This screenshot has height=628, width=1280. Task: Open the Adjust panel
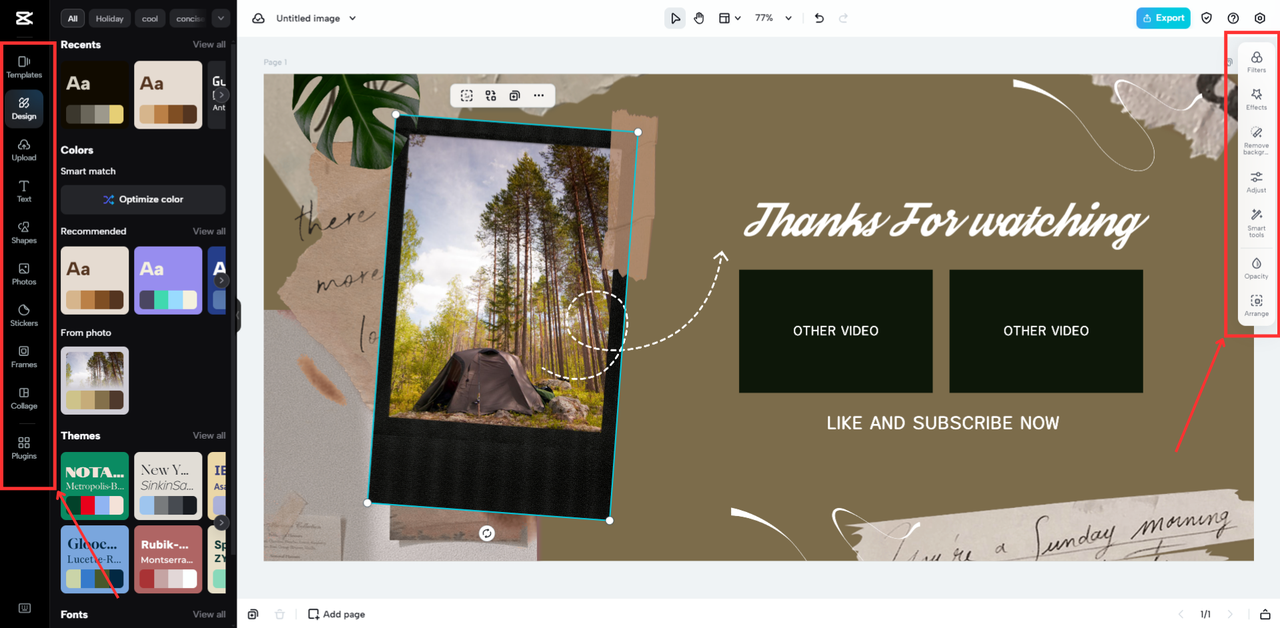[x=1256, y=182]
